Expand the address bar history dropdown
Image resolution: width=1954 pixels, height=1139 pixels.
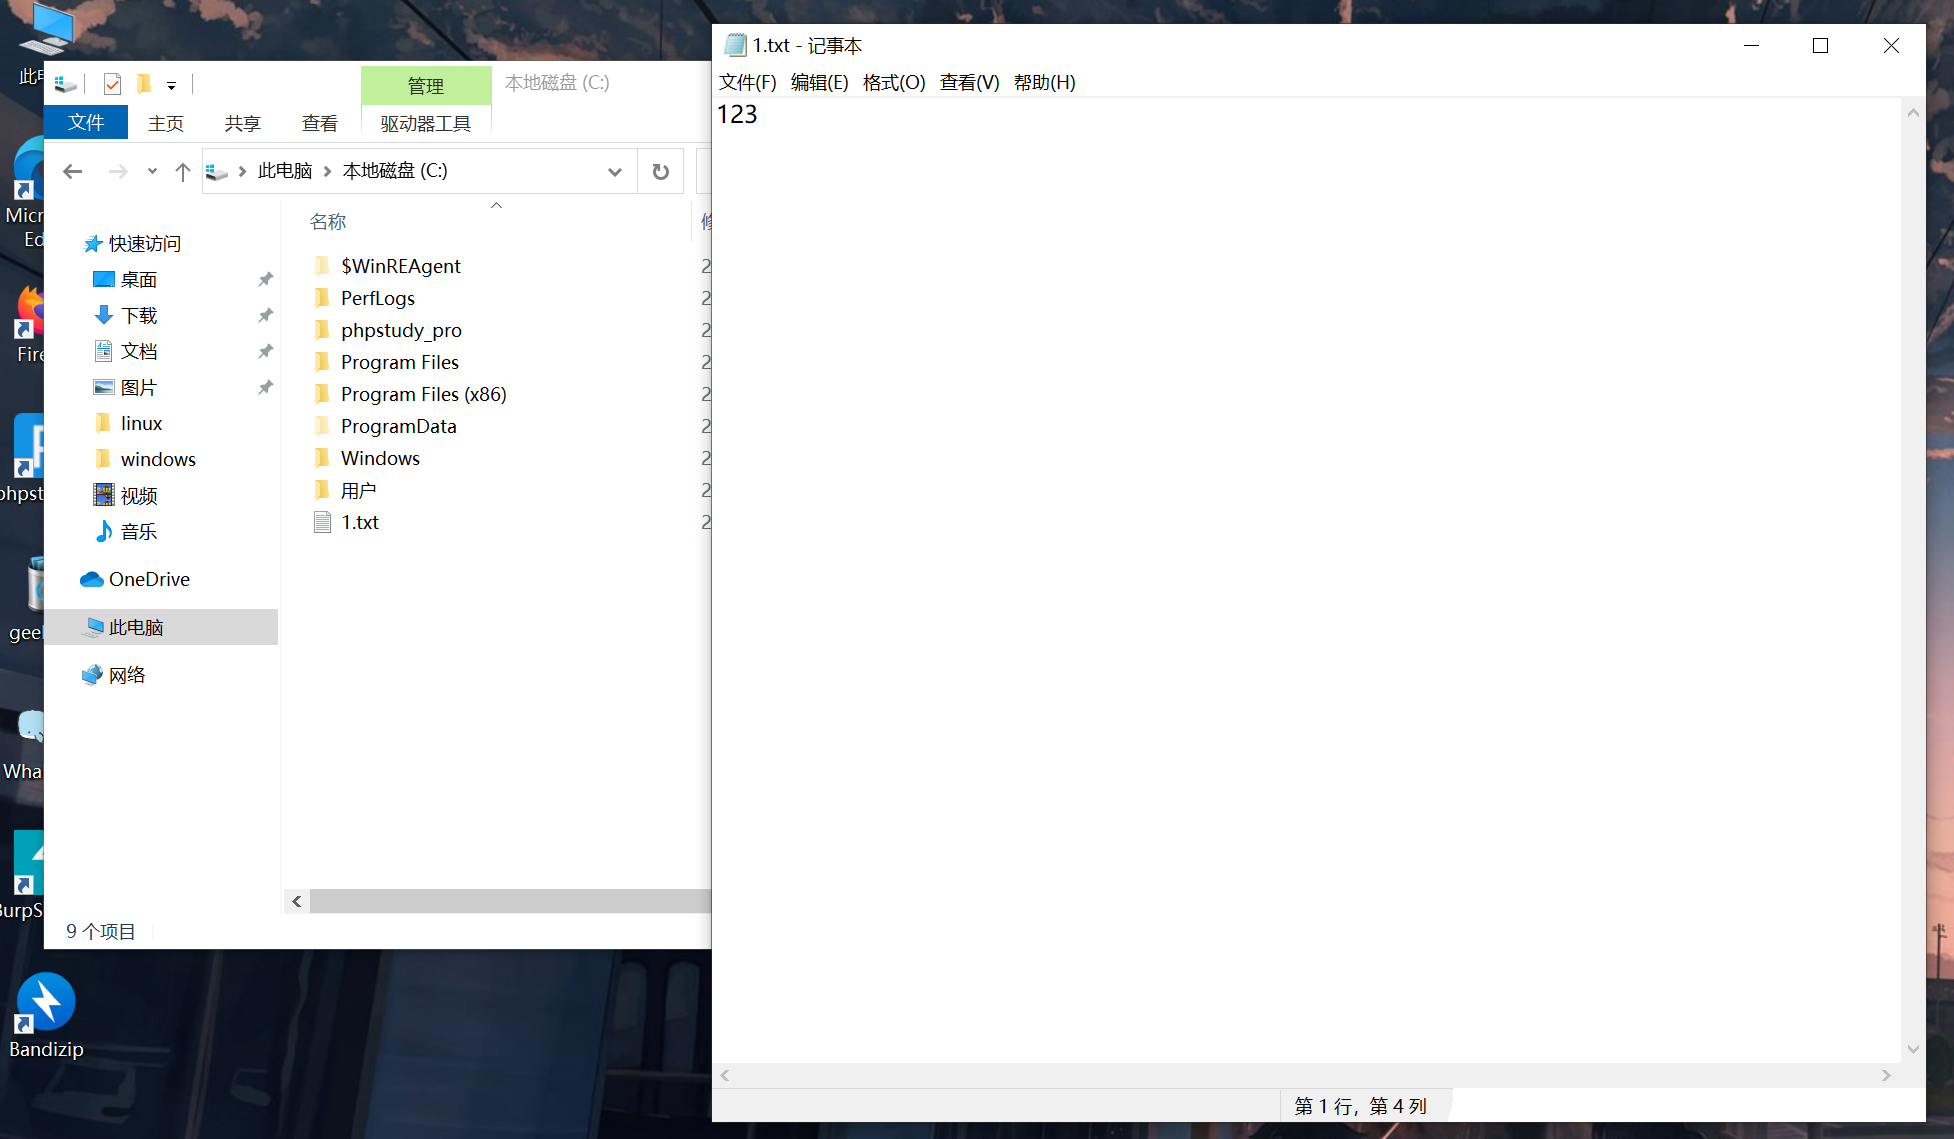614,172
